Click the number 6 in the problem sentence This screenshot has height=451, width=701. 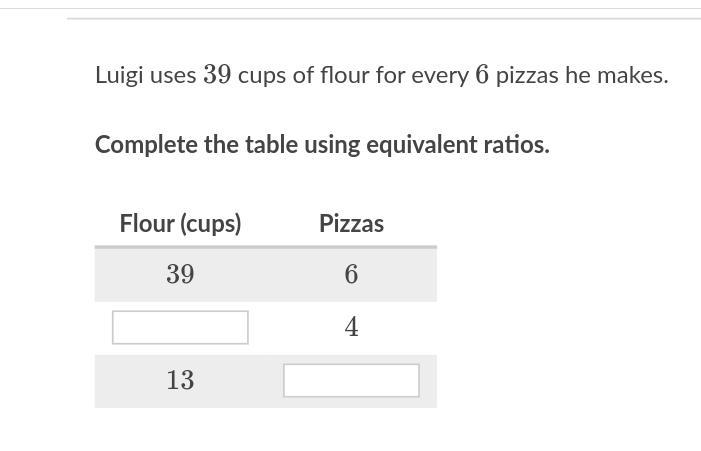482,75
